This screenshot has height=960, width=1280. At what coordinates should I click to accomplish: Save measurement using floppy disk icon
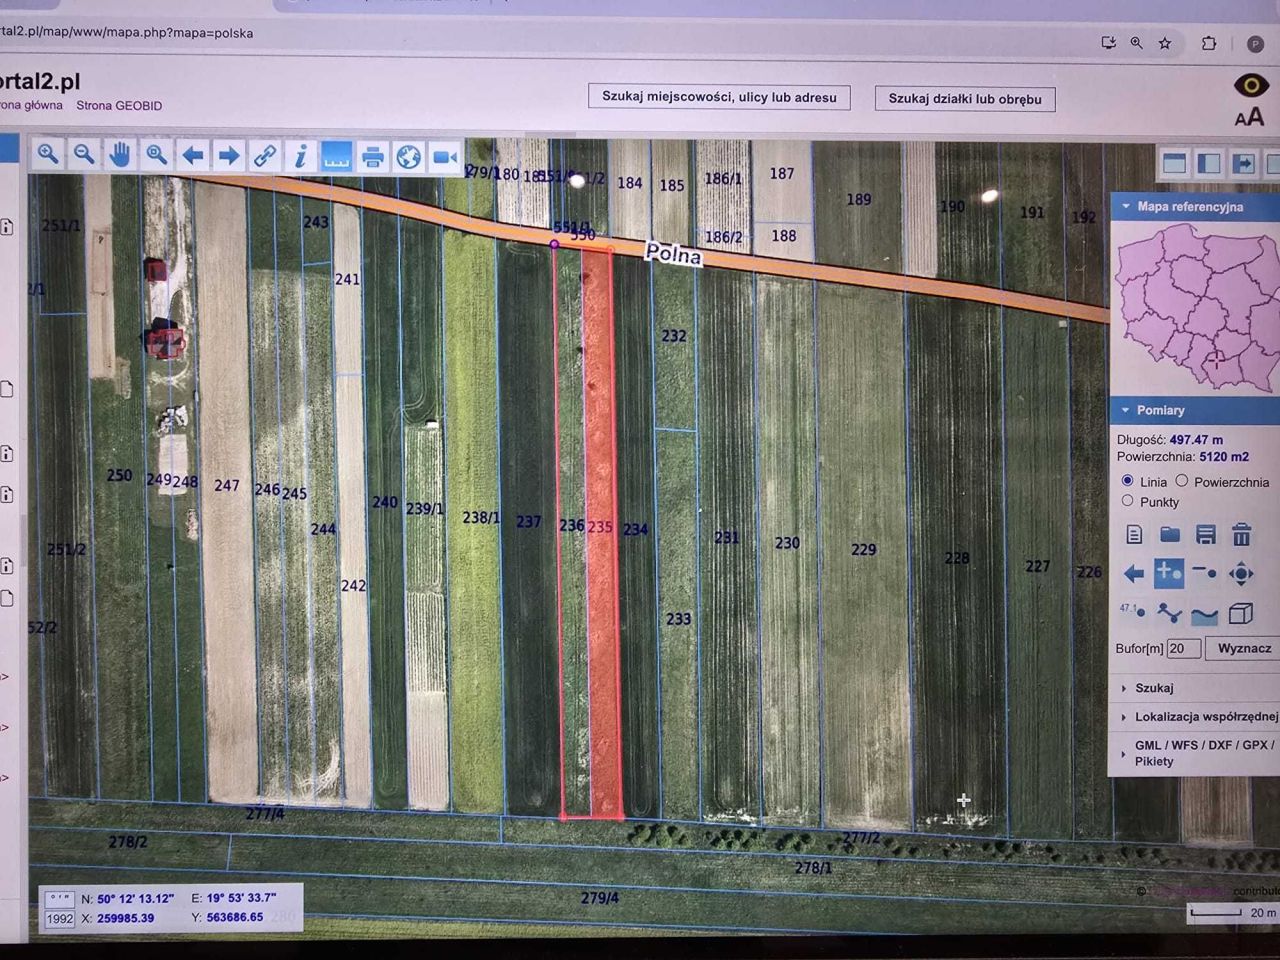pos(1205,534)
